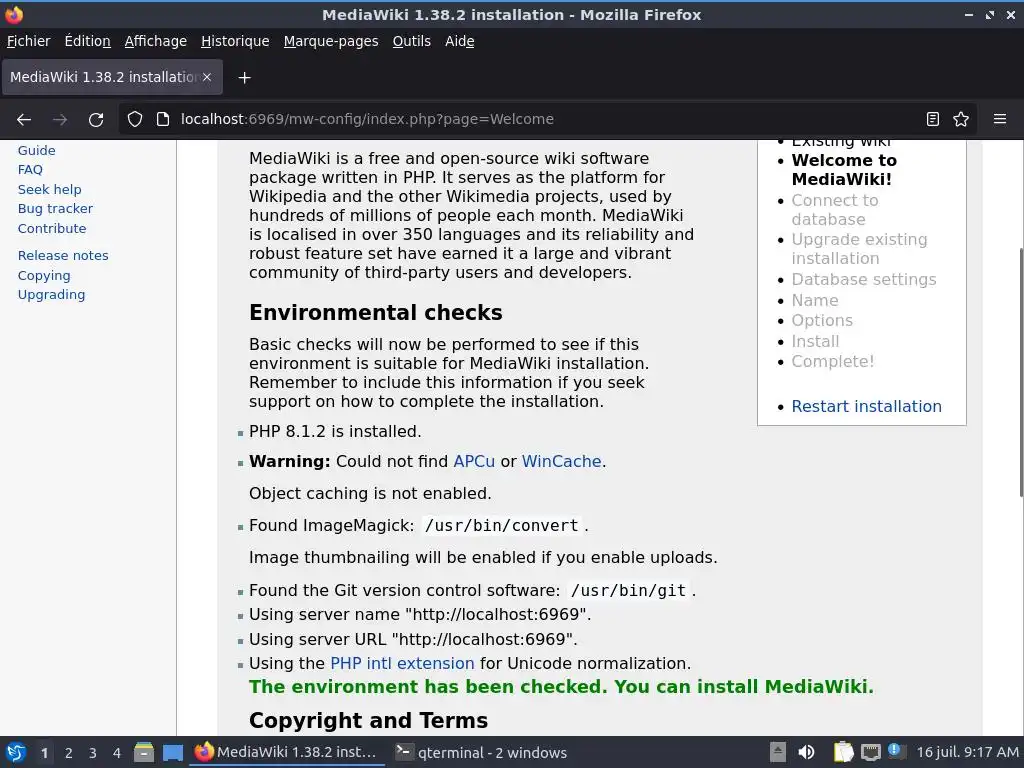Go back using the browser back arrow
1024x768 pixels.
24,120
